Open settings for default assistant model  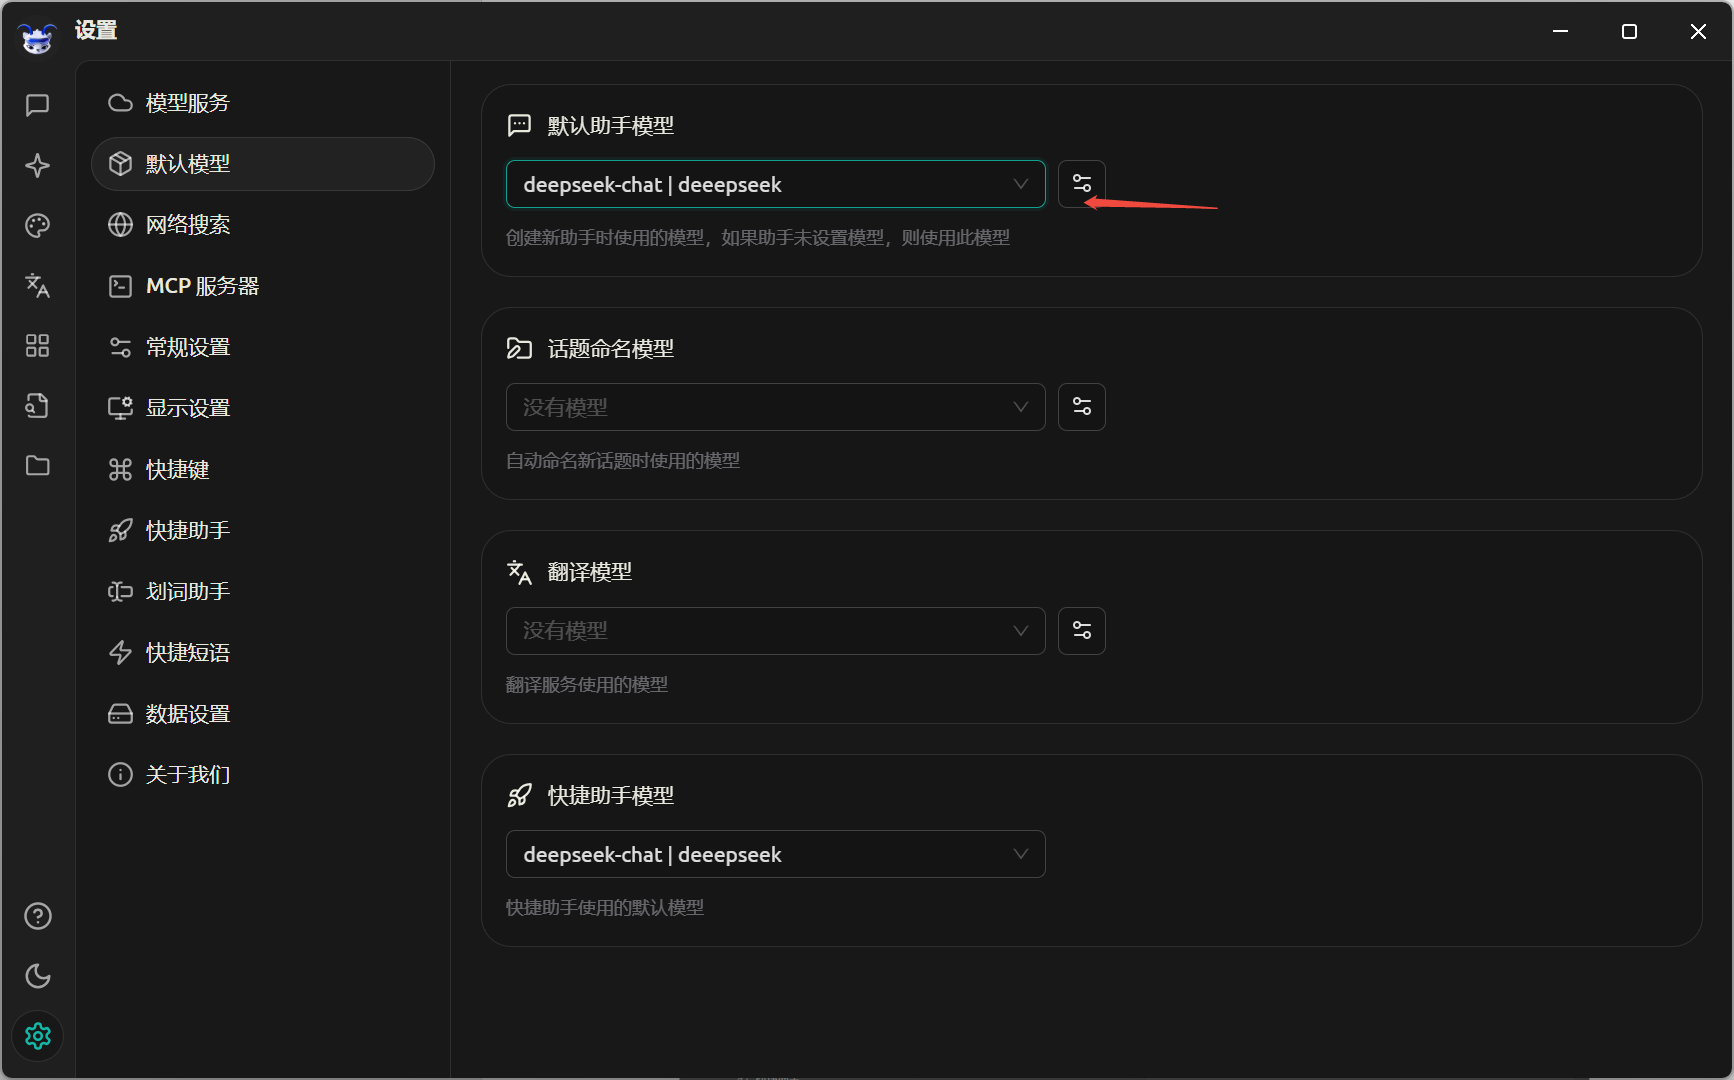(x=1082, y=184)
